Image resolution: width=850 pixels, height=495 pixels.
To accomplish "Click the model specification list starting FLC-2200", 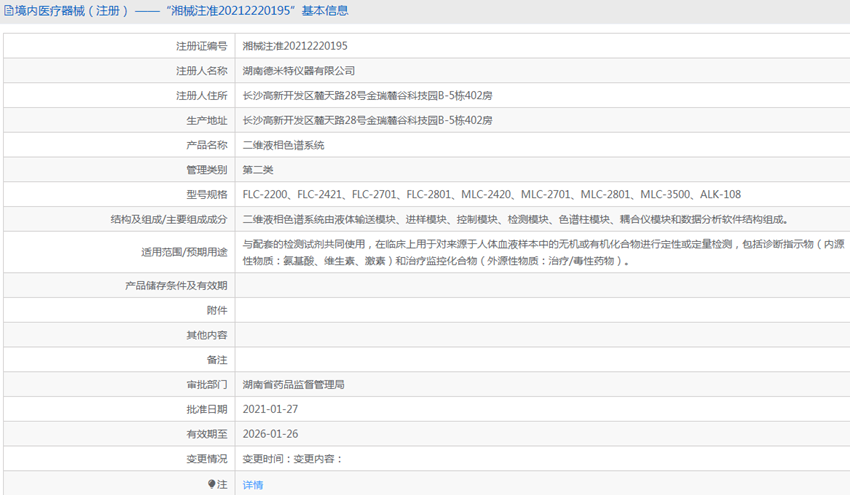I will pyautogui.click(x=491, y=194).
